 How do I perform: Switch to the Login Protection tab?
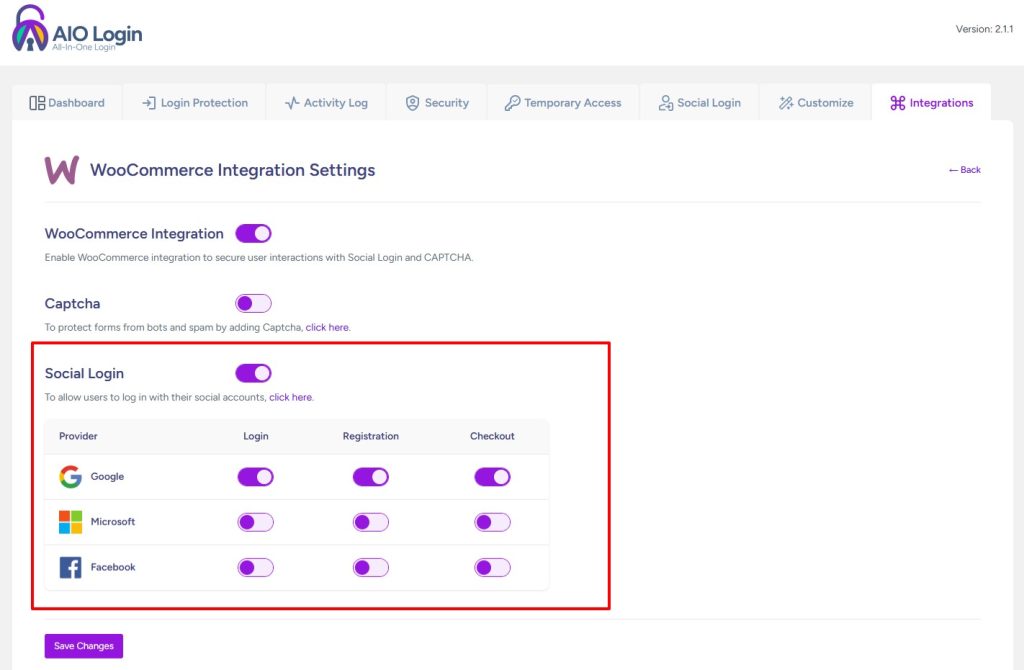click(x=194, y=103)
